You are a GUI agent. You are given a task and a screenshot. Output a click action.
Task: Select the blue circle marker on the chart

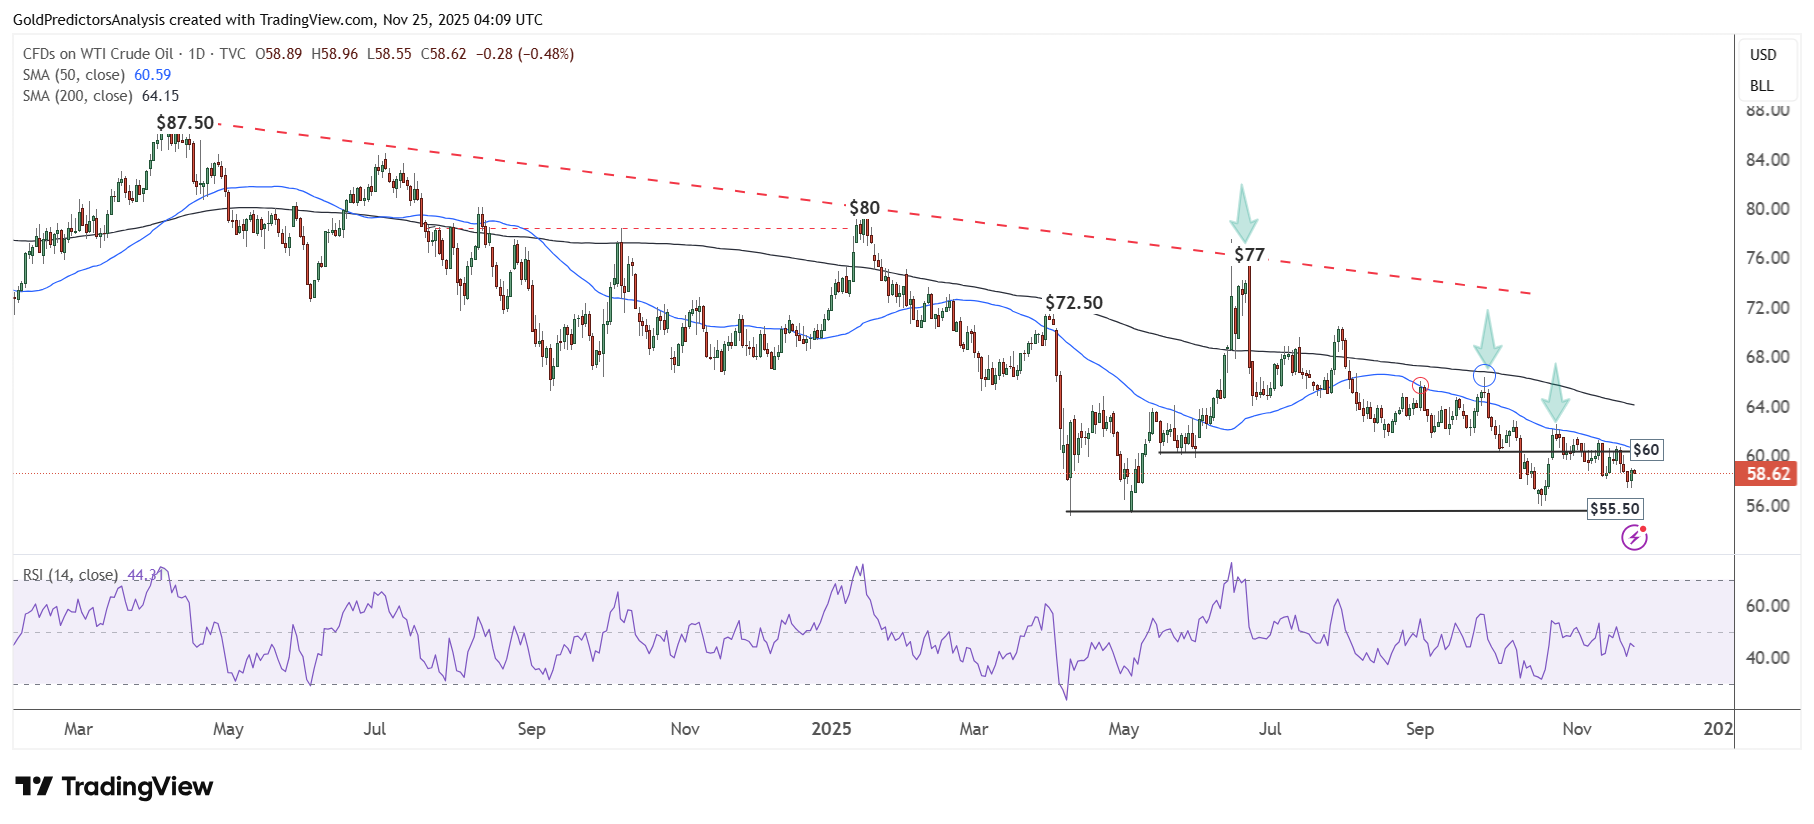(x=1484, y=376)
